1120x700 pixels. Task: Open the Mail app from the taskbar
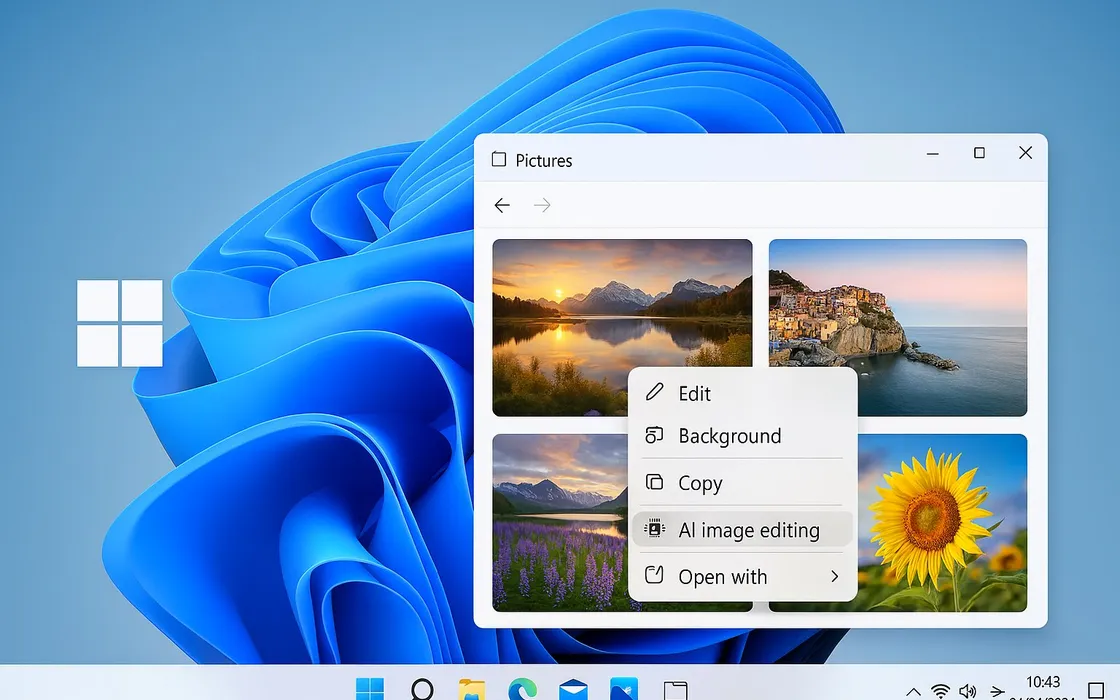(573, 690)
